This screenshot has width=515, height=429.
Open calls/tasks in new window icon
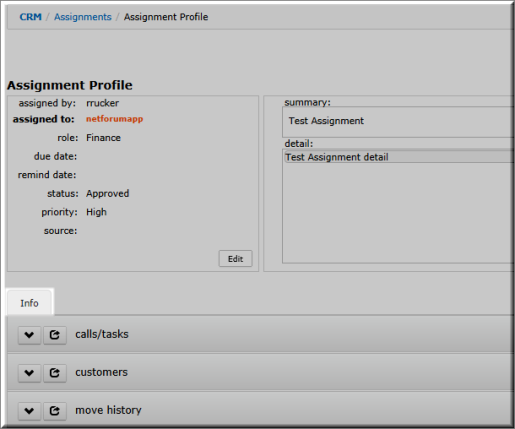[x=55, y=335]
